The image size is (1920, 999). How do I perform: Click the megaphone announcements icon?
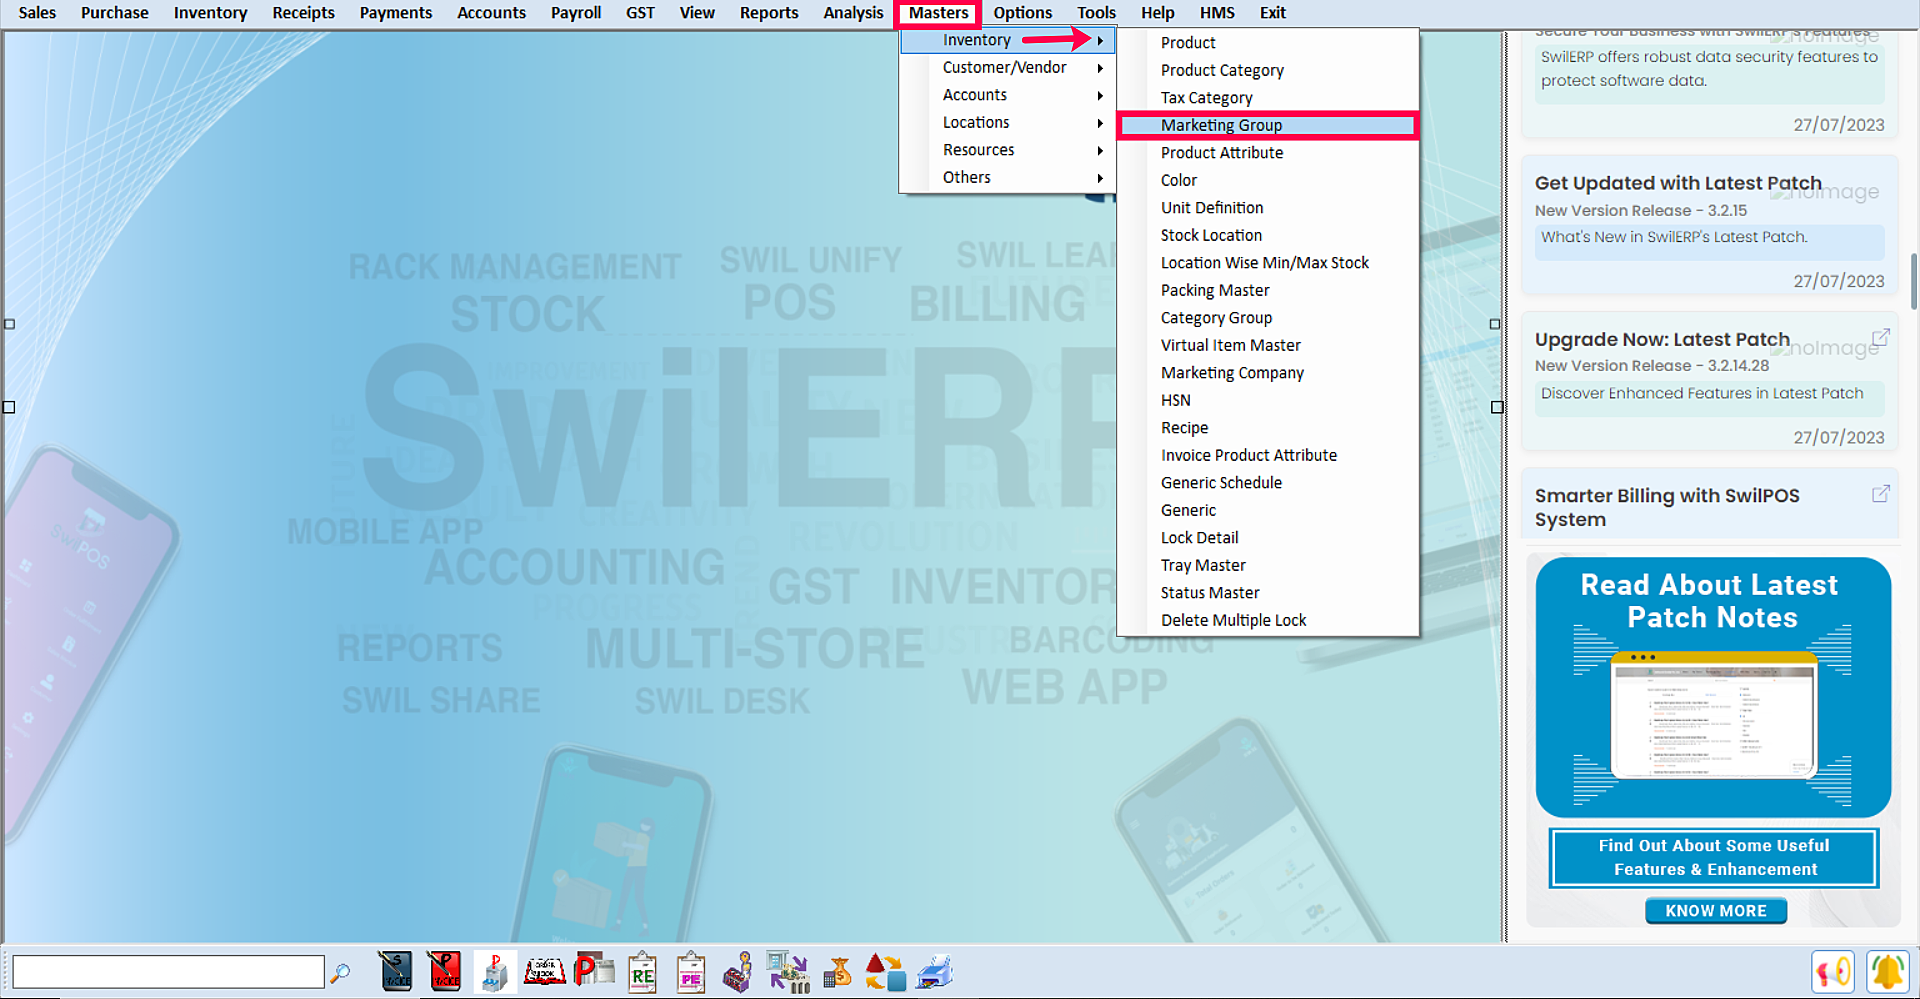[x=1833, y=972]
